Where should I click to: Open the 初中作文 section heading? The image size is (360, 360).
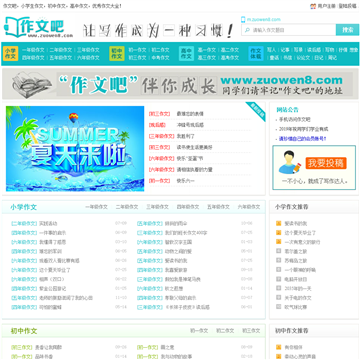pyautogui.click(x=23, y=331)
